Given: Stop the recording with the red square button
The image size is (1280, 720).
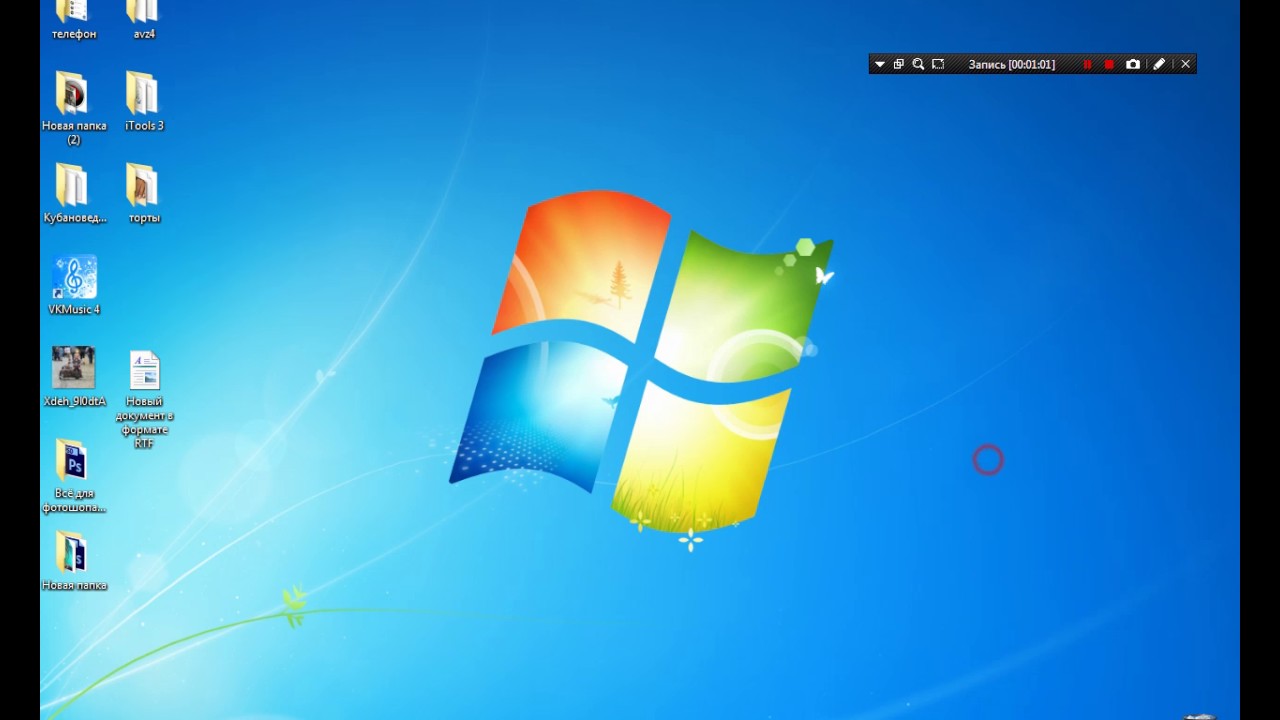Looking at the screenshot, I should (x=1109, y=64).
